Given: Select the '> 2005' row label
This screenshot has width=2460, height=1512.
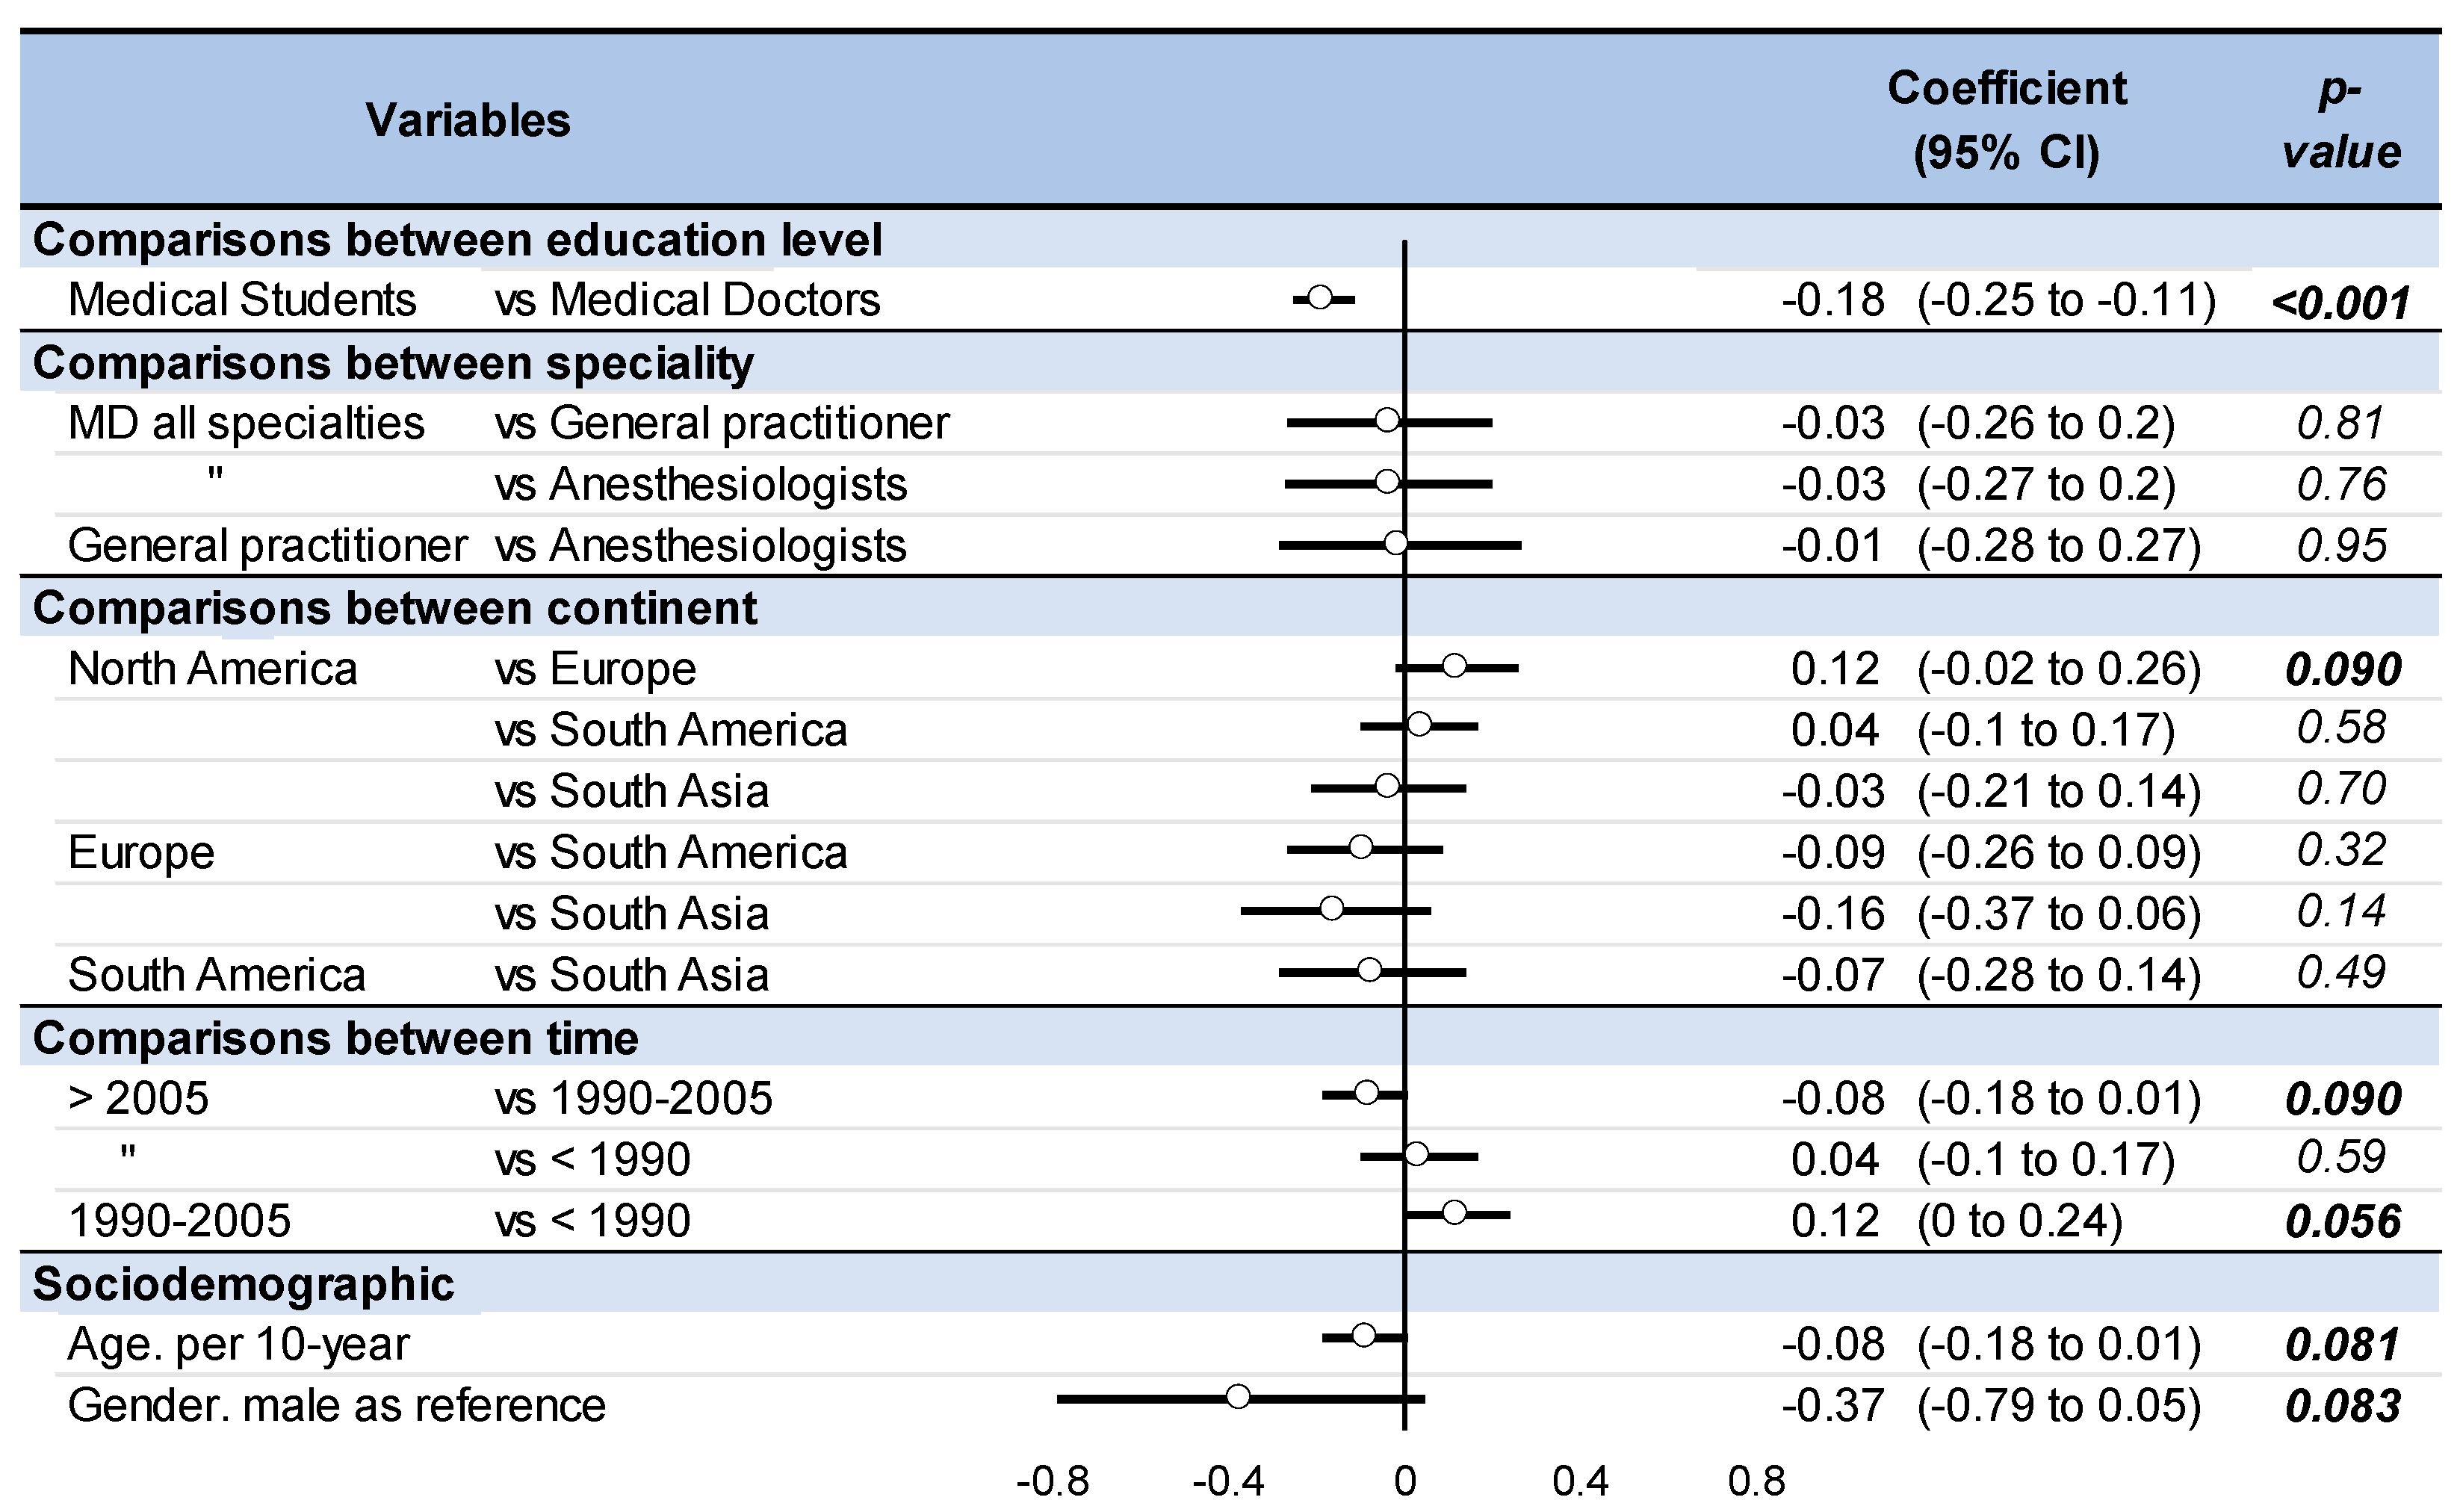Looking at the screenshot, I should click(138, 1099).
